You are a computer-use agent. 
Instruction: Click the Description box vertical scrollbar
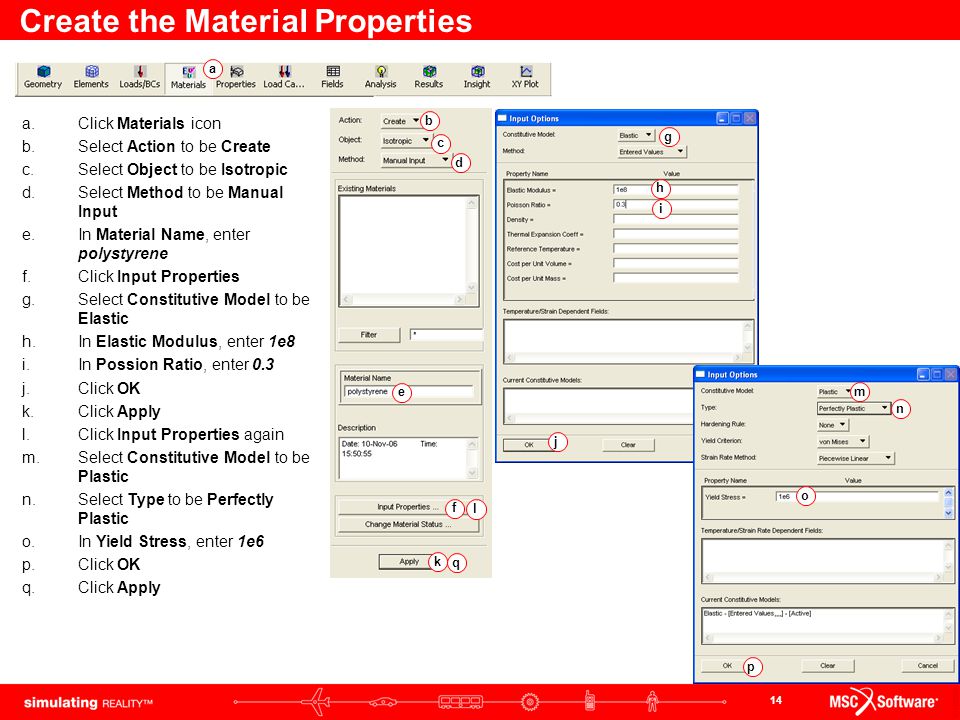click(472, 459)
